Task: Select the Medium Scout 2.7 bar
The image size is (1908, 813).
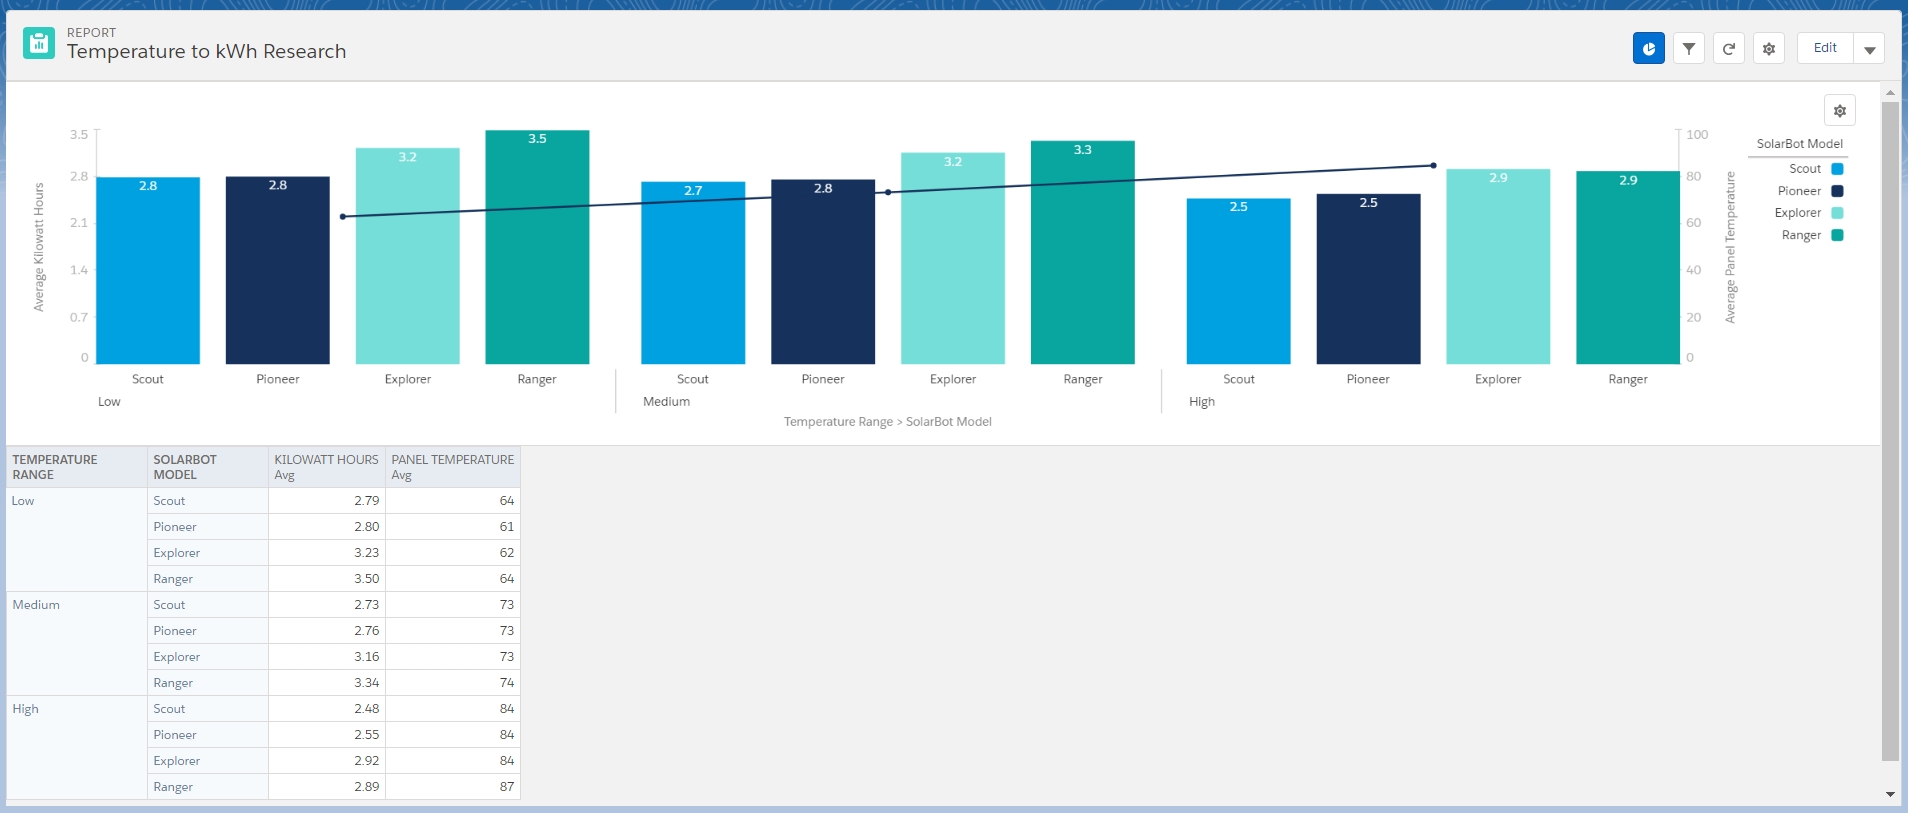Action: click(693, 273)
